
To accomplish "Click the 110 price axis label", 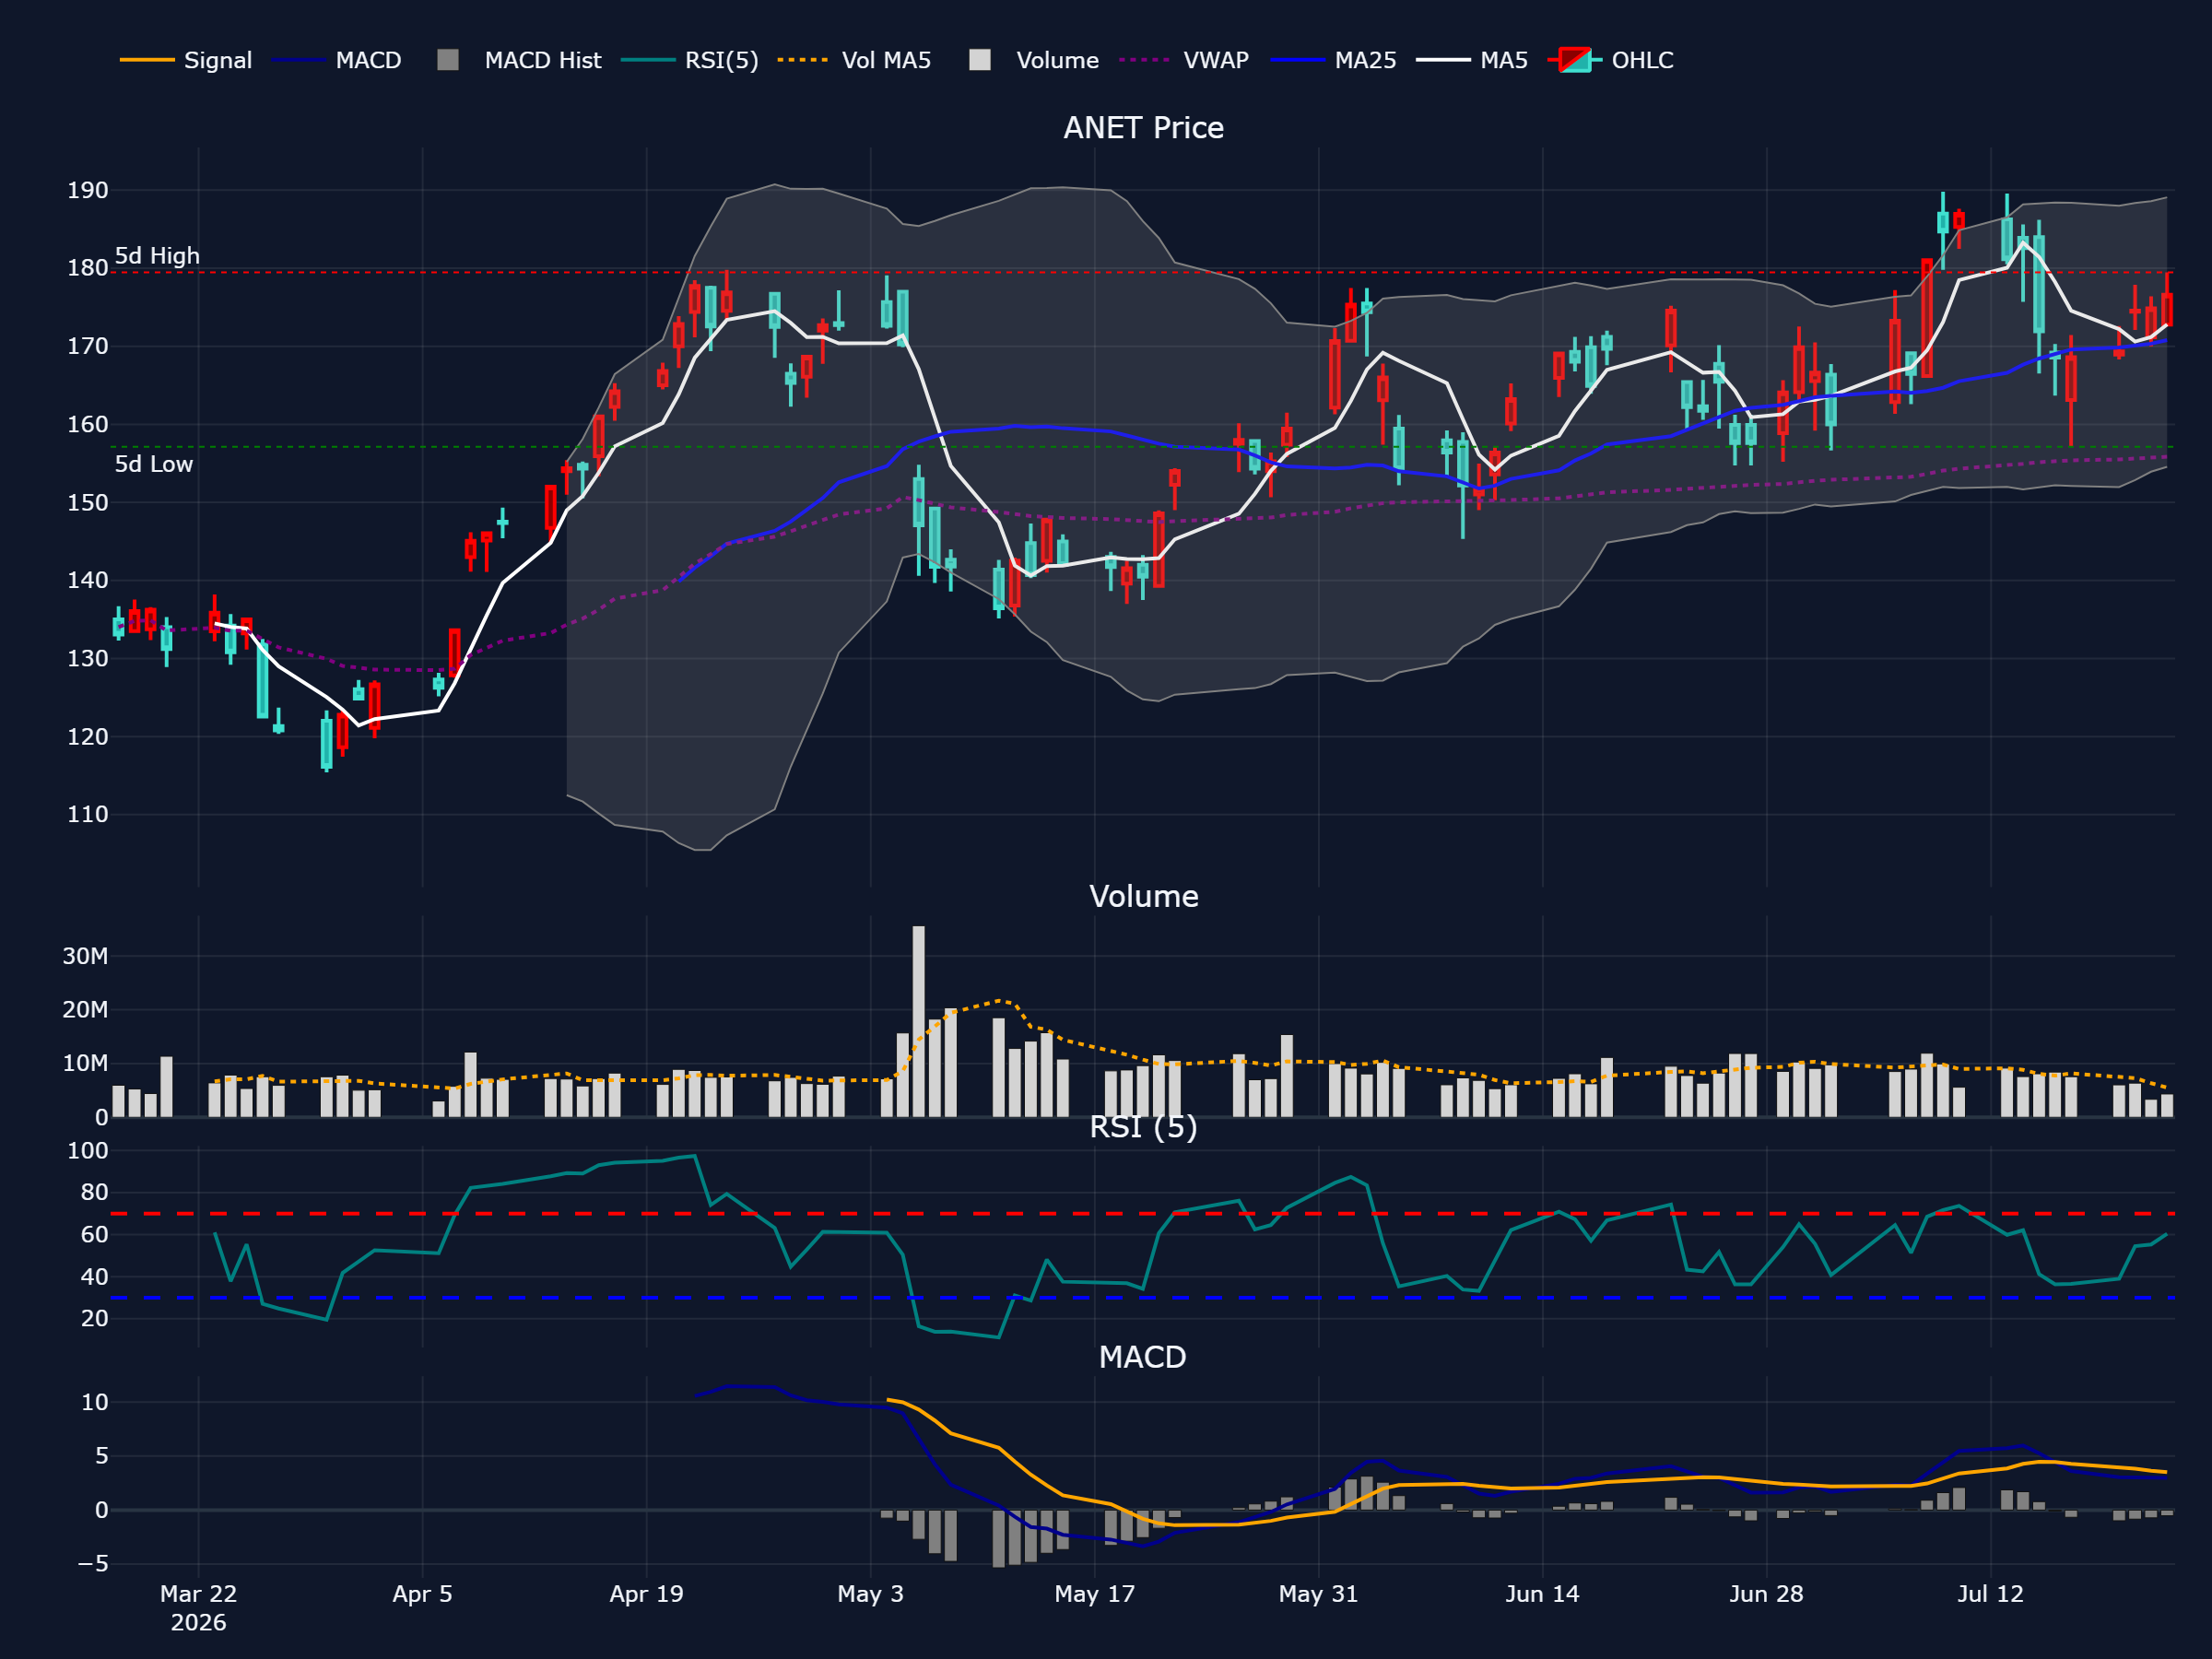I will tap(88, 814).
